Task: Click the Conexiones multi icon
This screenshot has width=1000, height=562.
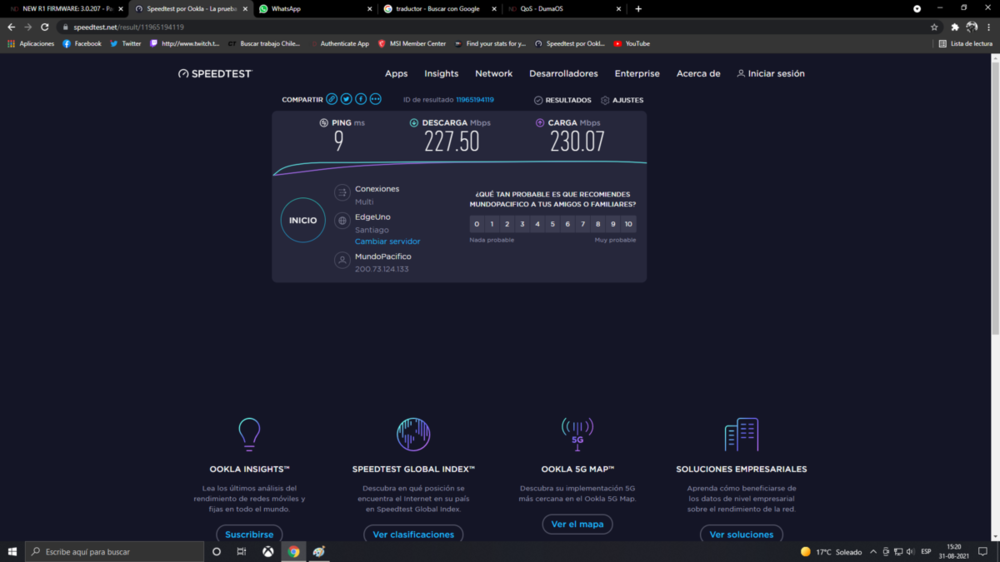Action: tap(342, 193)
